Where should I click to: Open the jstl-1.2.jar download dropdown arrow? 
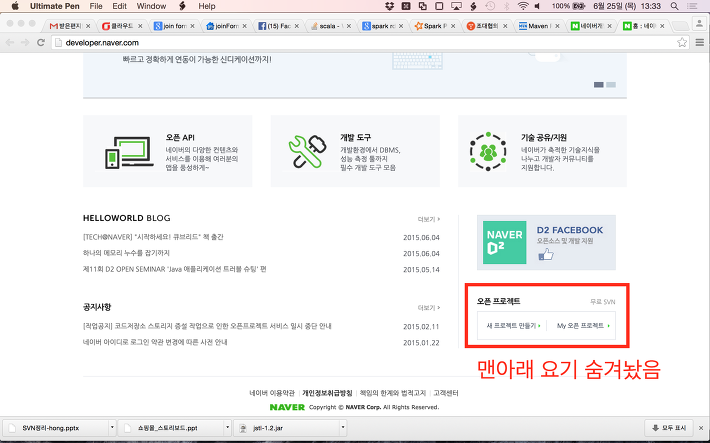click(343, 428)
